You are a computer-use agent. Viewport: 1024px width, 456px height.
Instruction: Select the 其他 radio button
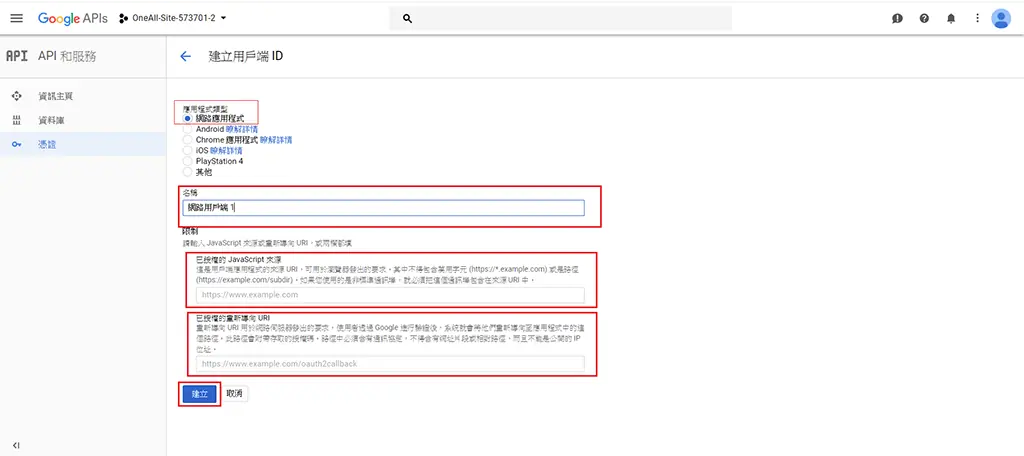tap(188, 172)
